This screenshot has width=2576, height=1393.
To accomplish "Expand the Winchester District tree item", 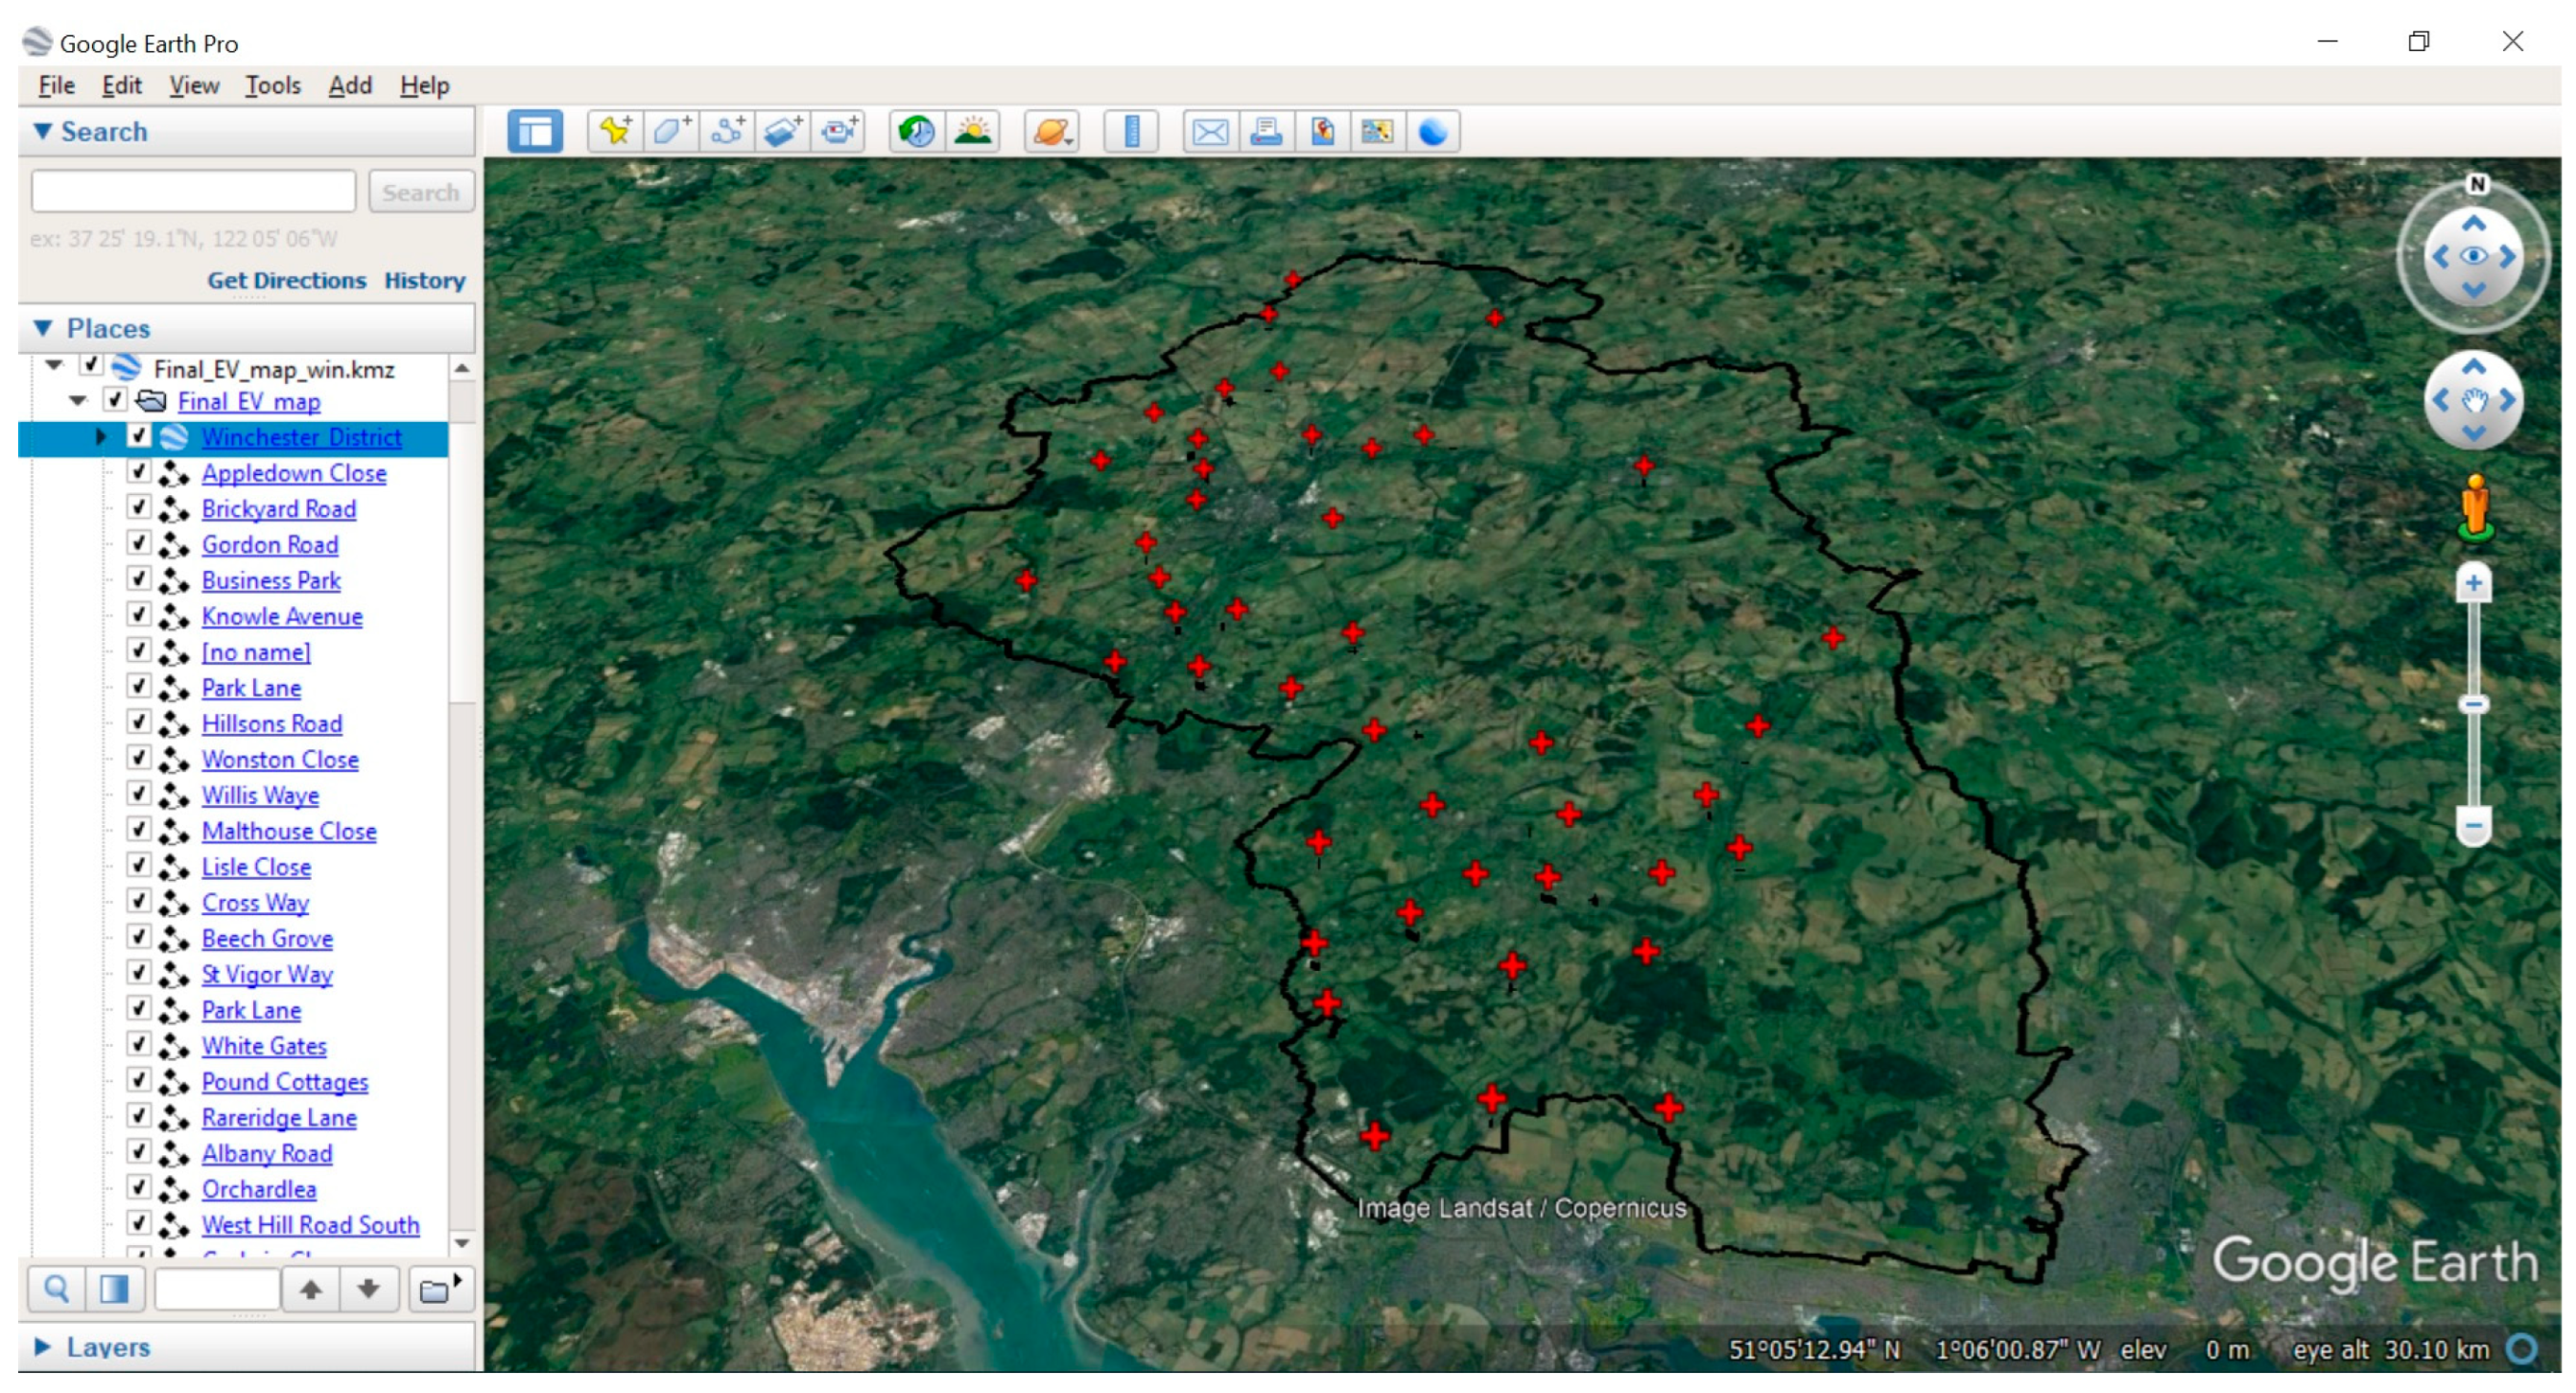I will point(100,436).
